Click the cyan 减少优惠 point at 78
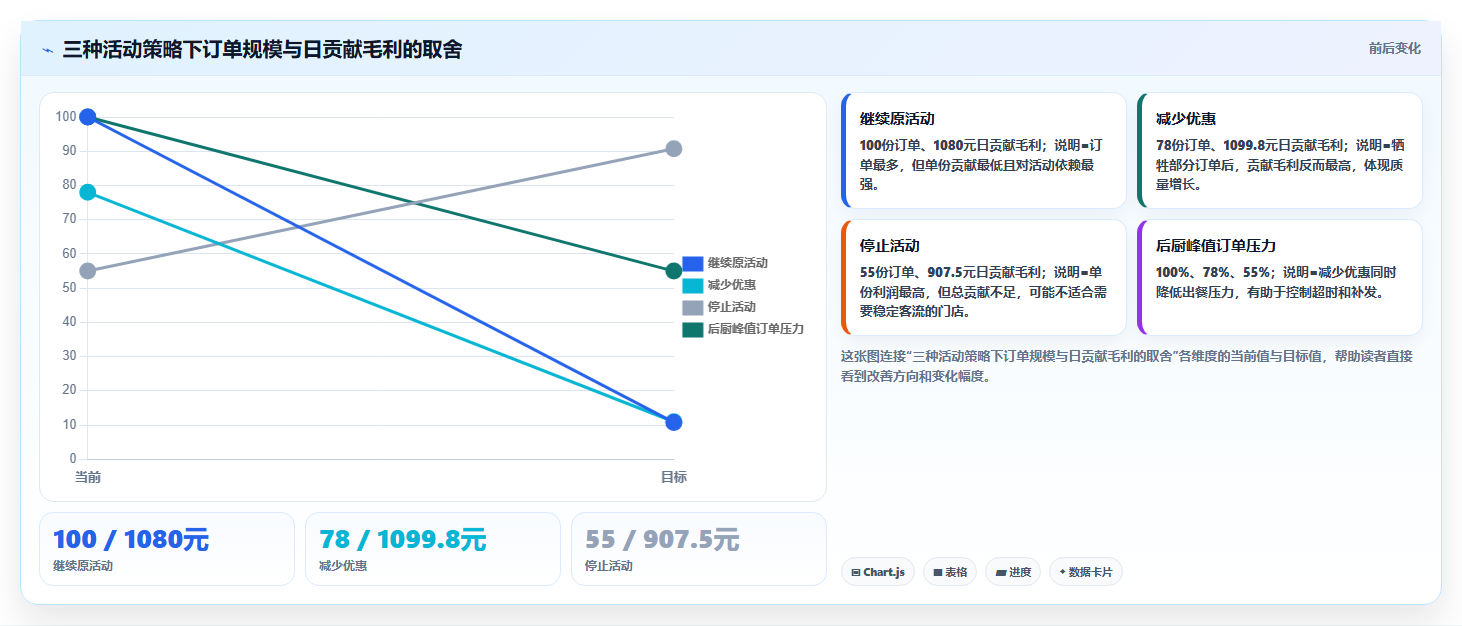 point(88,192)
